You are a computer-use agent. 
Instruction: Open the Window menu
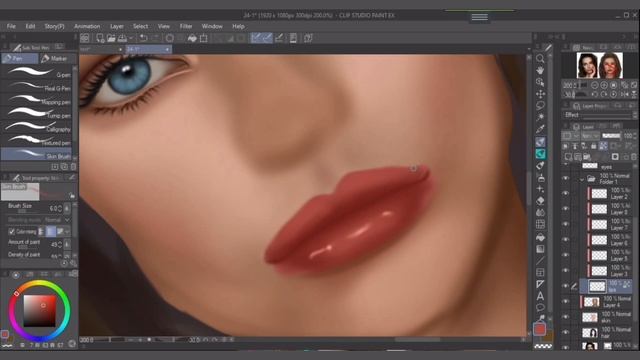tap(212, 26)
